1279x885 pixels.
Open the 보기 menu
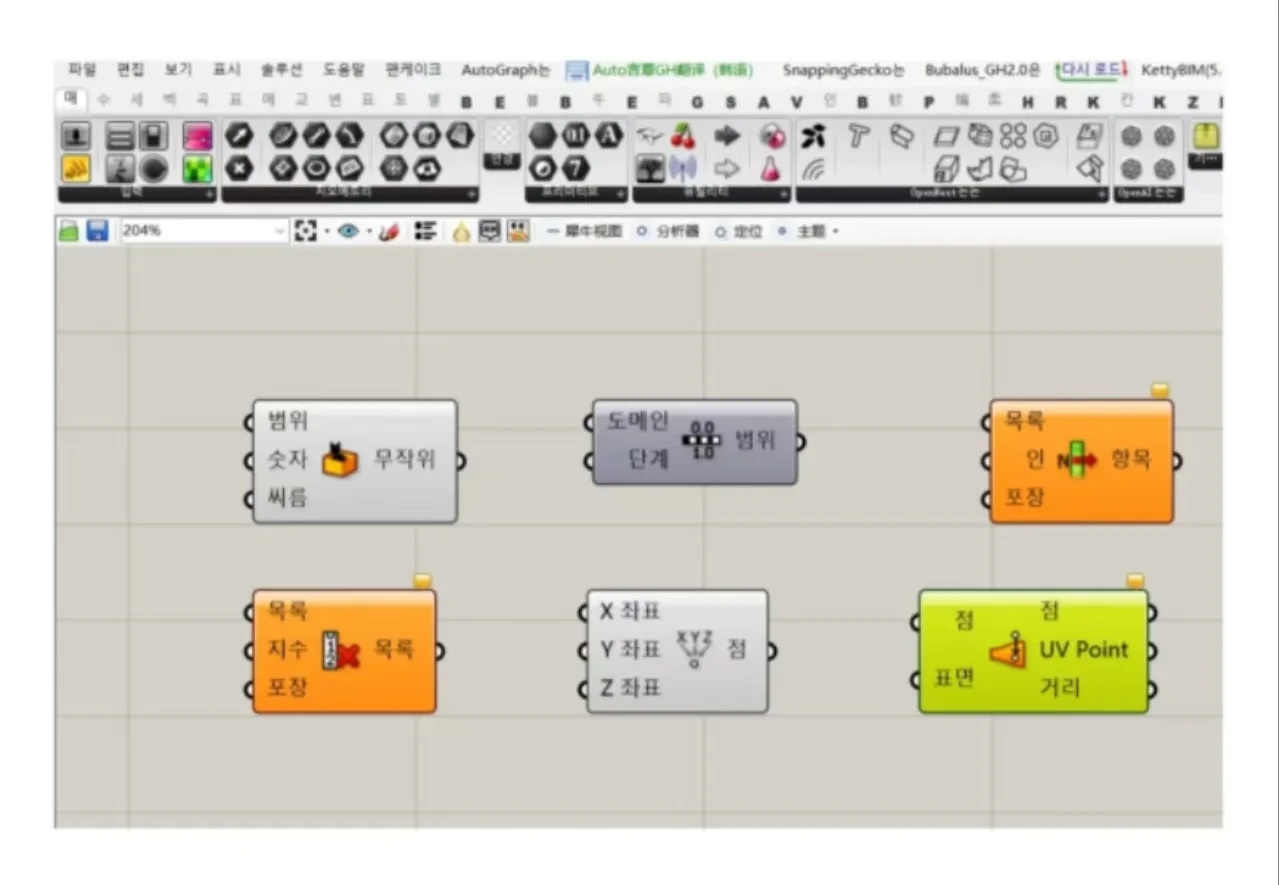[178, 70]
